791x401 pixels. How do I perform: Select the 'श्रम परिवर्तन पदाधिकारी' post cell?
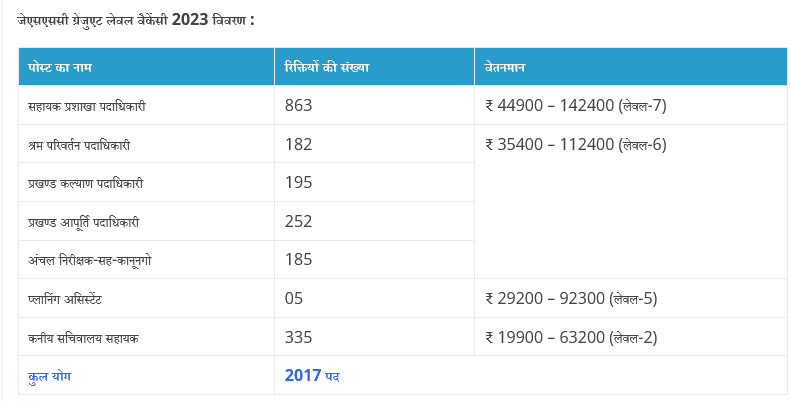tap(80, 145)
